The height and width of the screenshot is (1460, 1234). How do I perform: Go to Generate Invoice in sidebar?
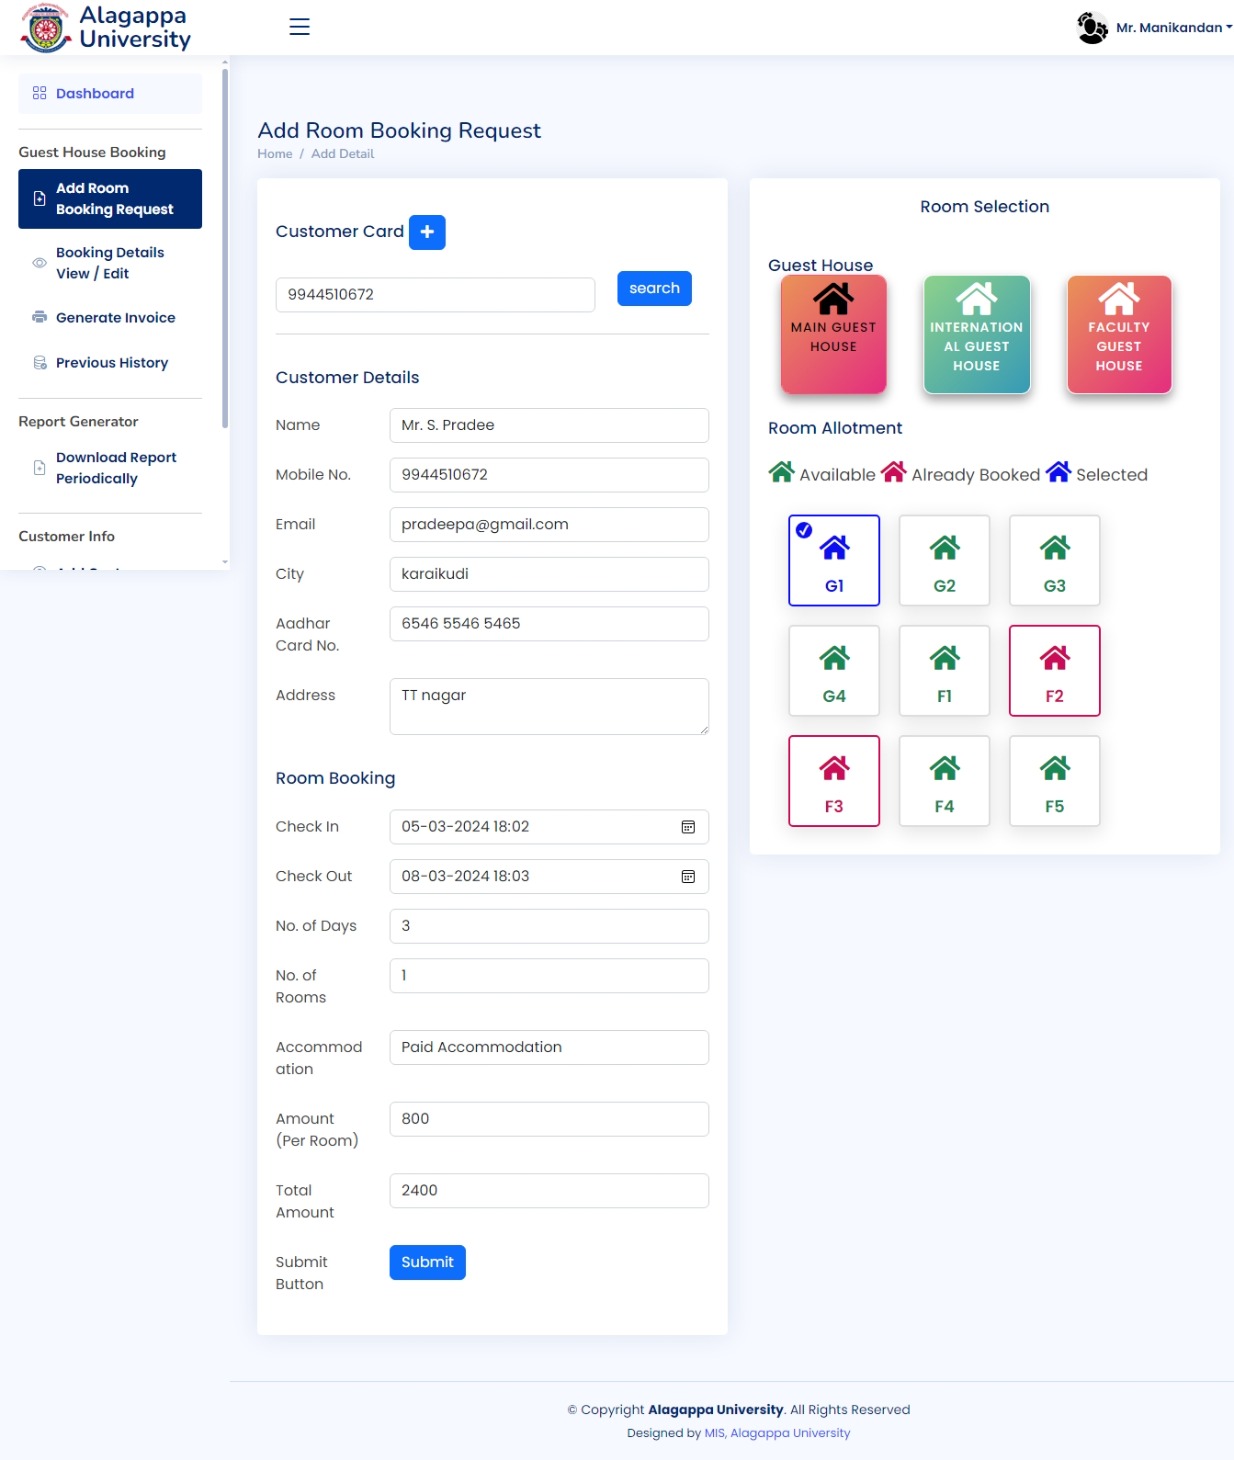point(115,318)
